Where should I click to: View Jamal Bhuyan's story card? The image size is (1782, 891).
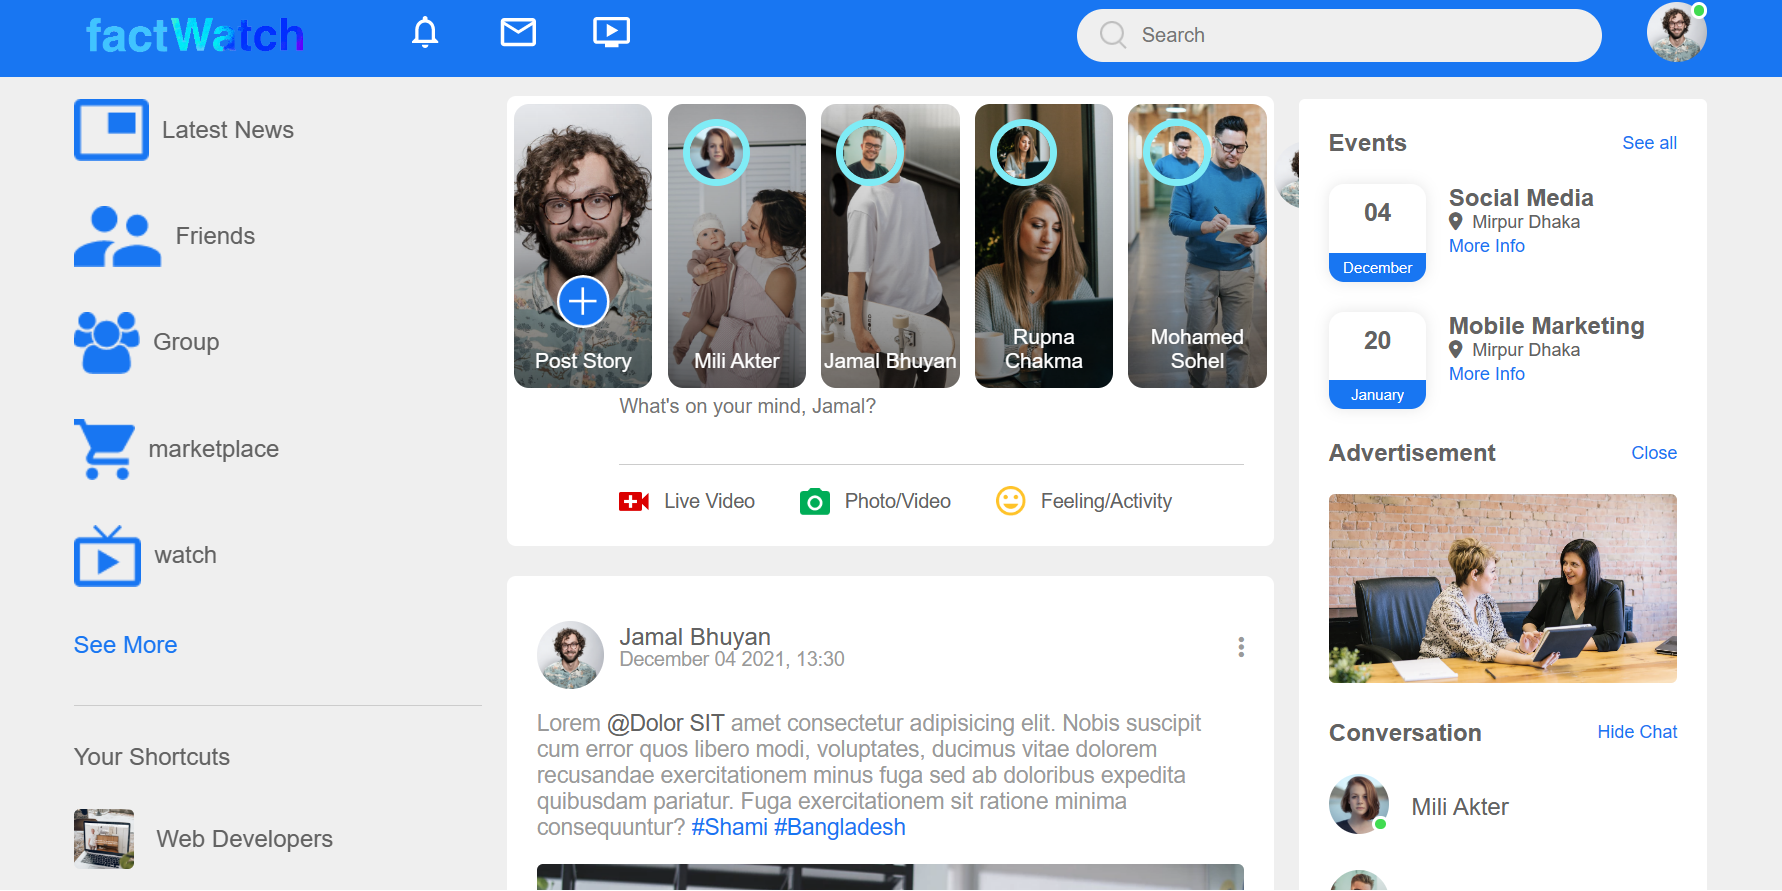pyautogui.click(x=890, y=246)
